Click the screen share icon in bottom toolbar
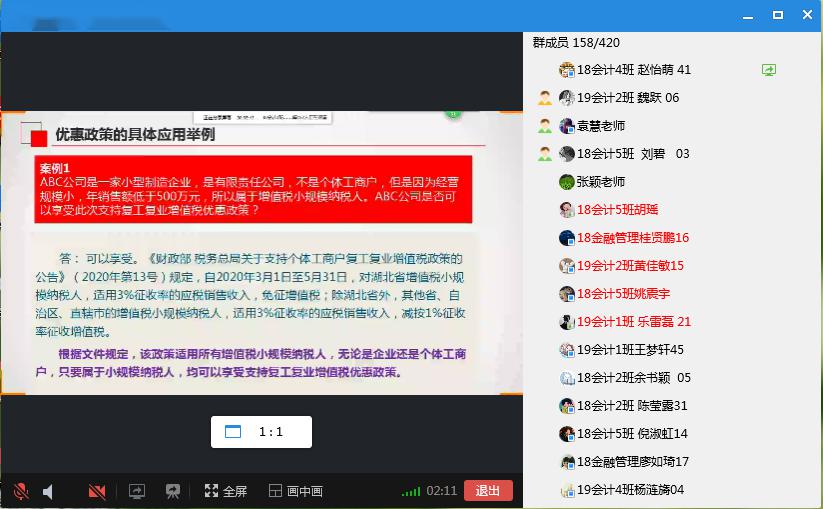Screen dimensions: 823x509 137,491
